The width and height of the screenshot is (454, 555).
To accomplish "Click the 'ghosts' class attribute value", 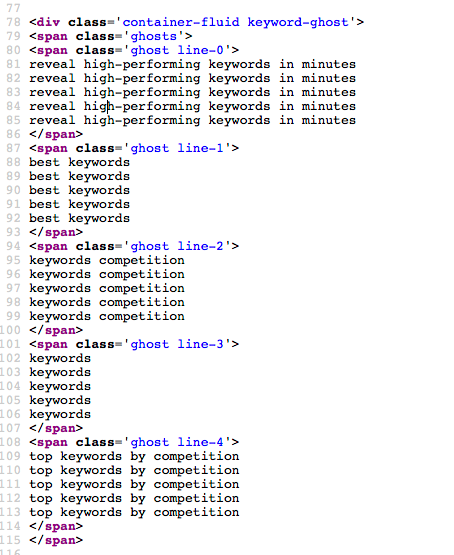I will tap(154, 36).
